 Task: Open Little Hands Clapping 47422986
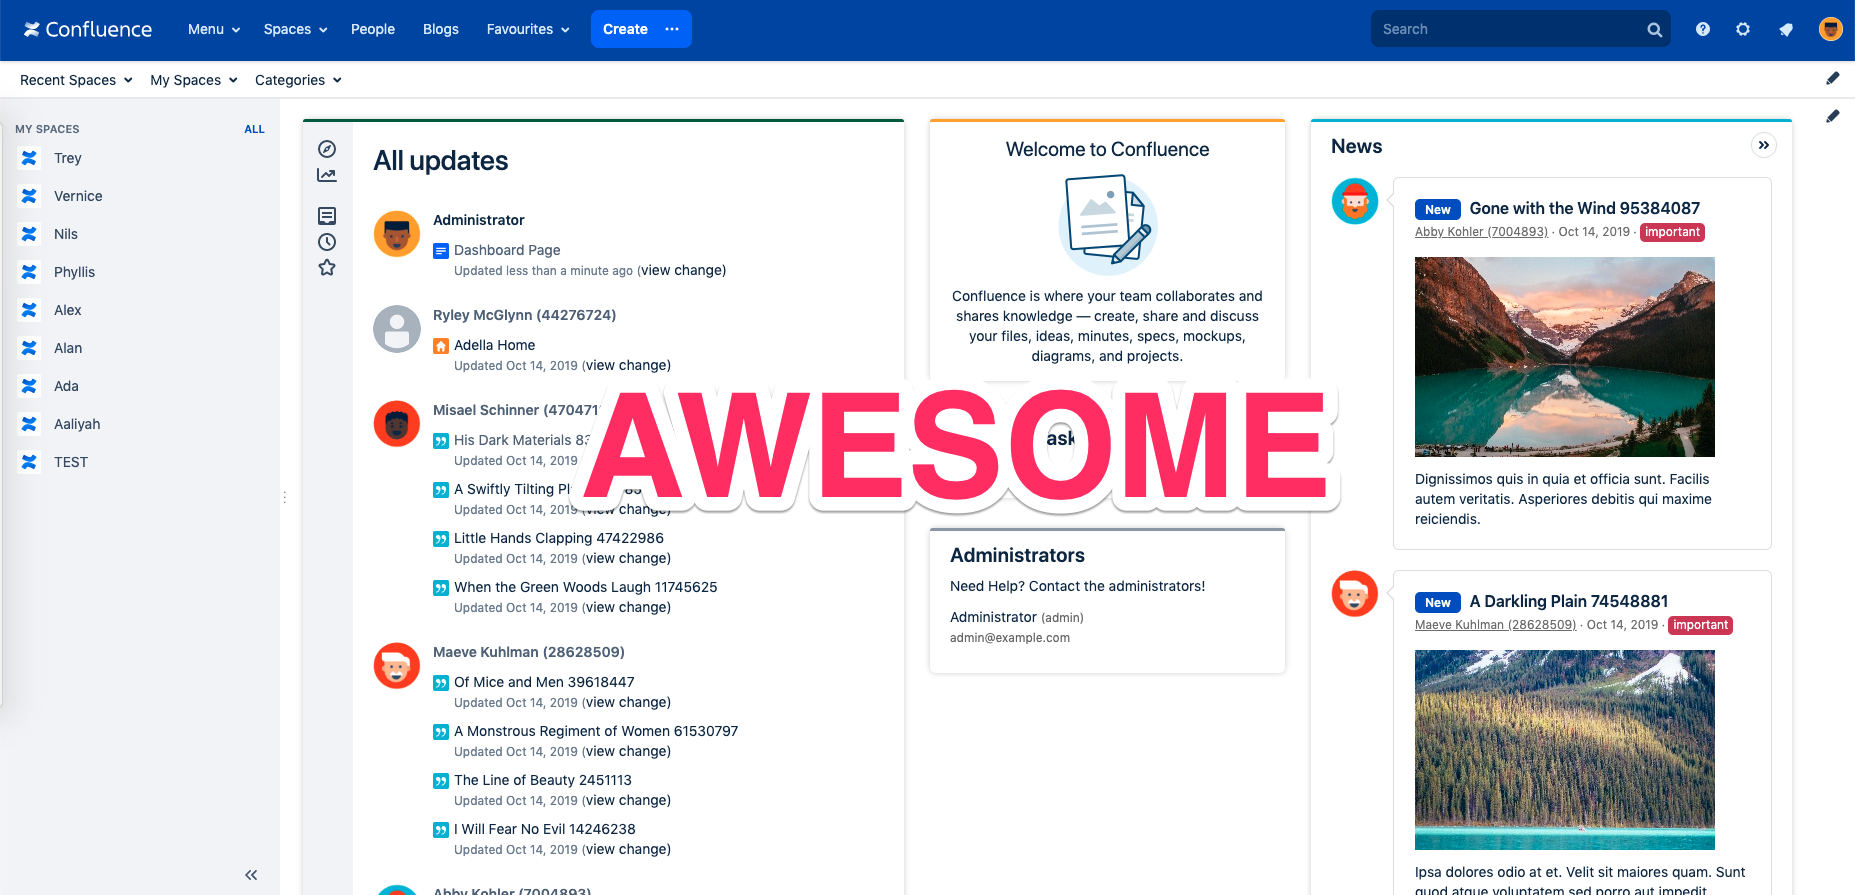click(x=559, y=538)
